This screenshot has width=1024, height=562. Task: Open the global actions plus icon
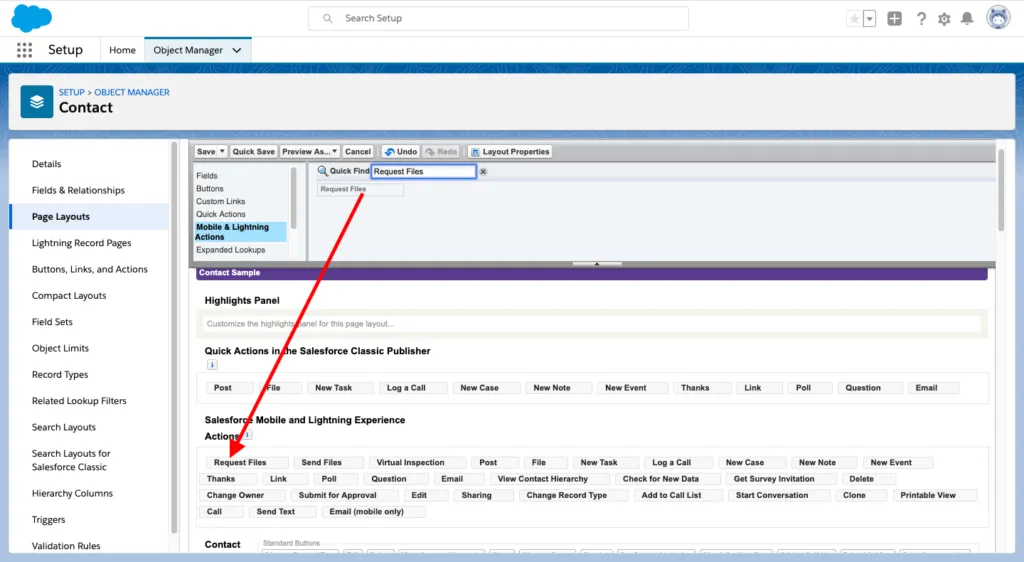pyautogui.click(x=894, y=19)
